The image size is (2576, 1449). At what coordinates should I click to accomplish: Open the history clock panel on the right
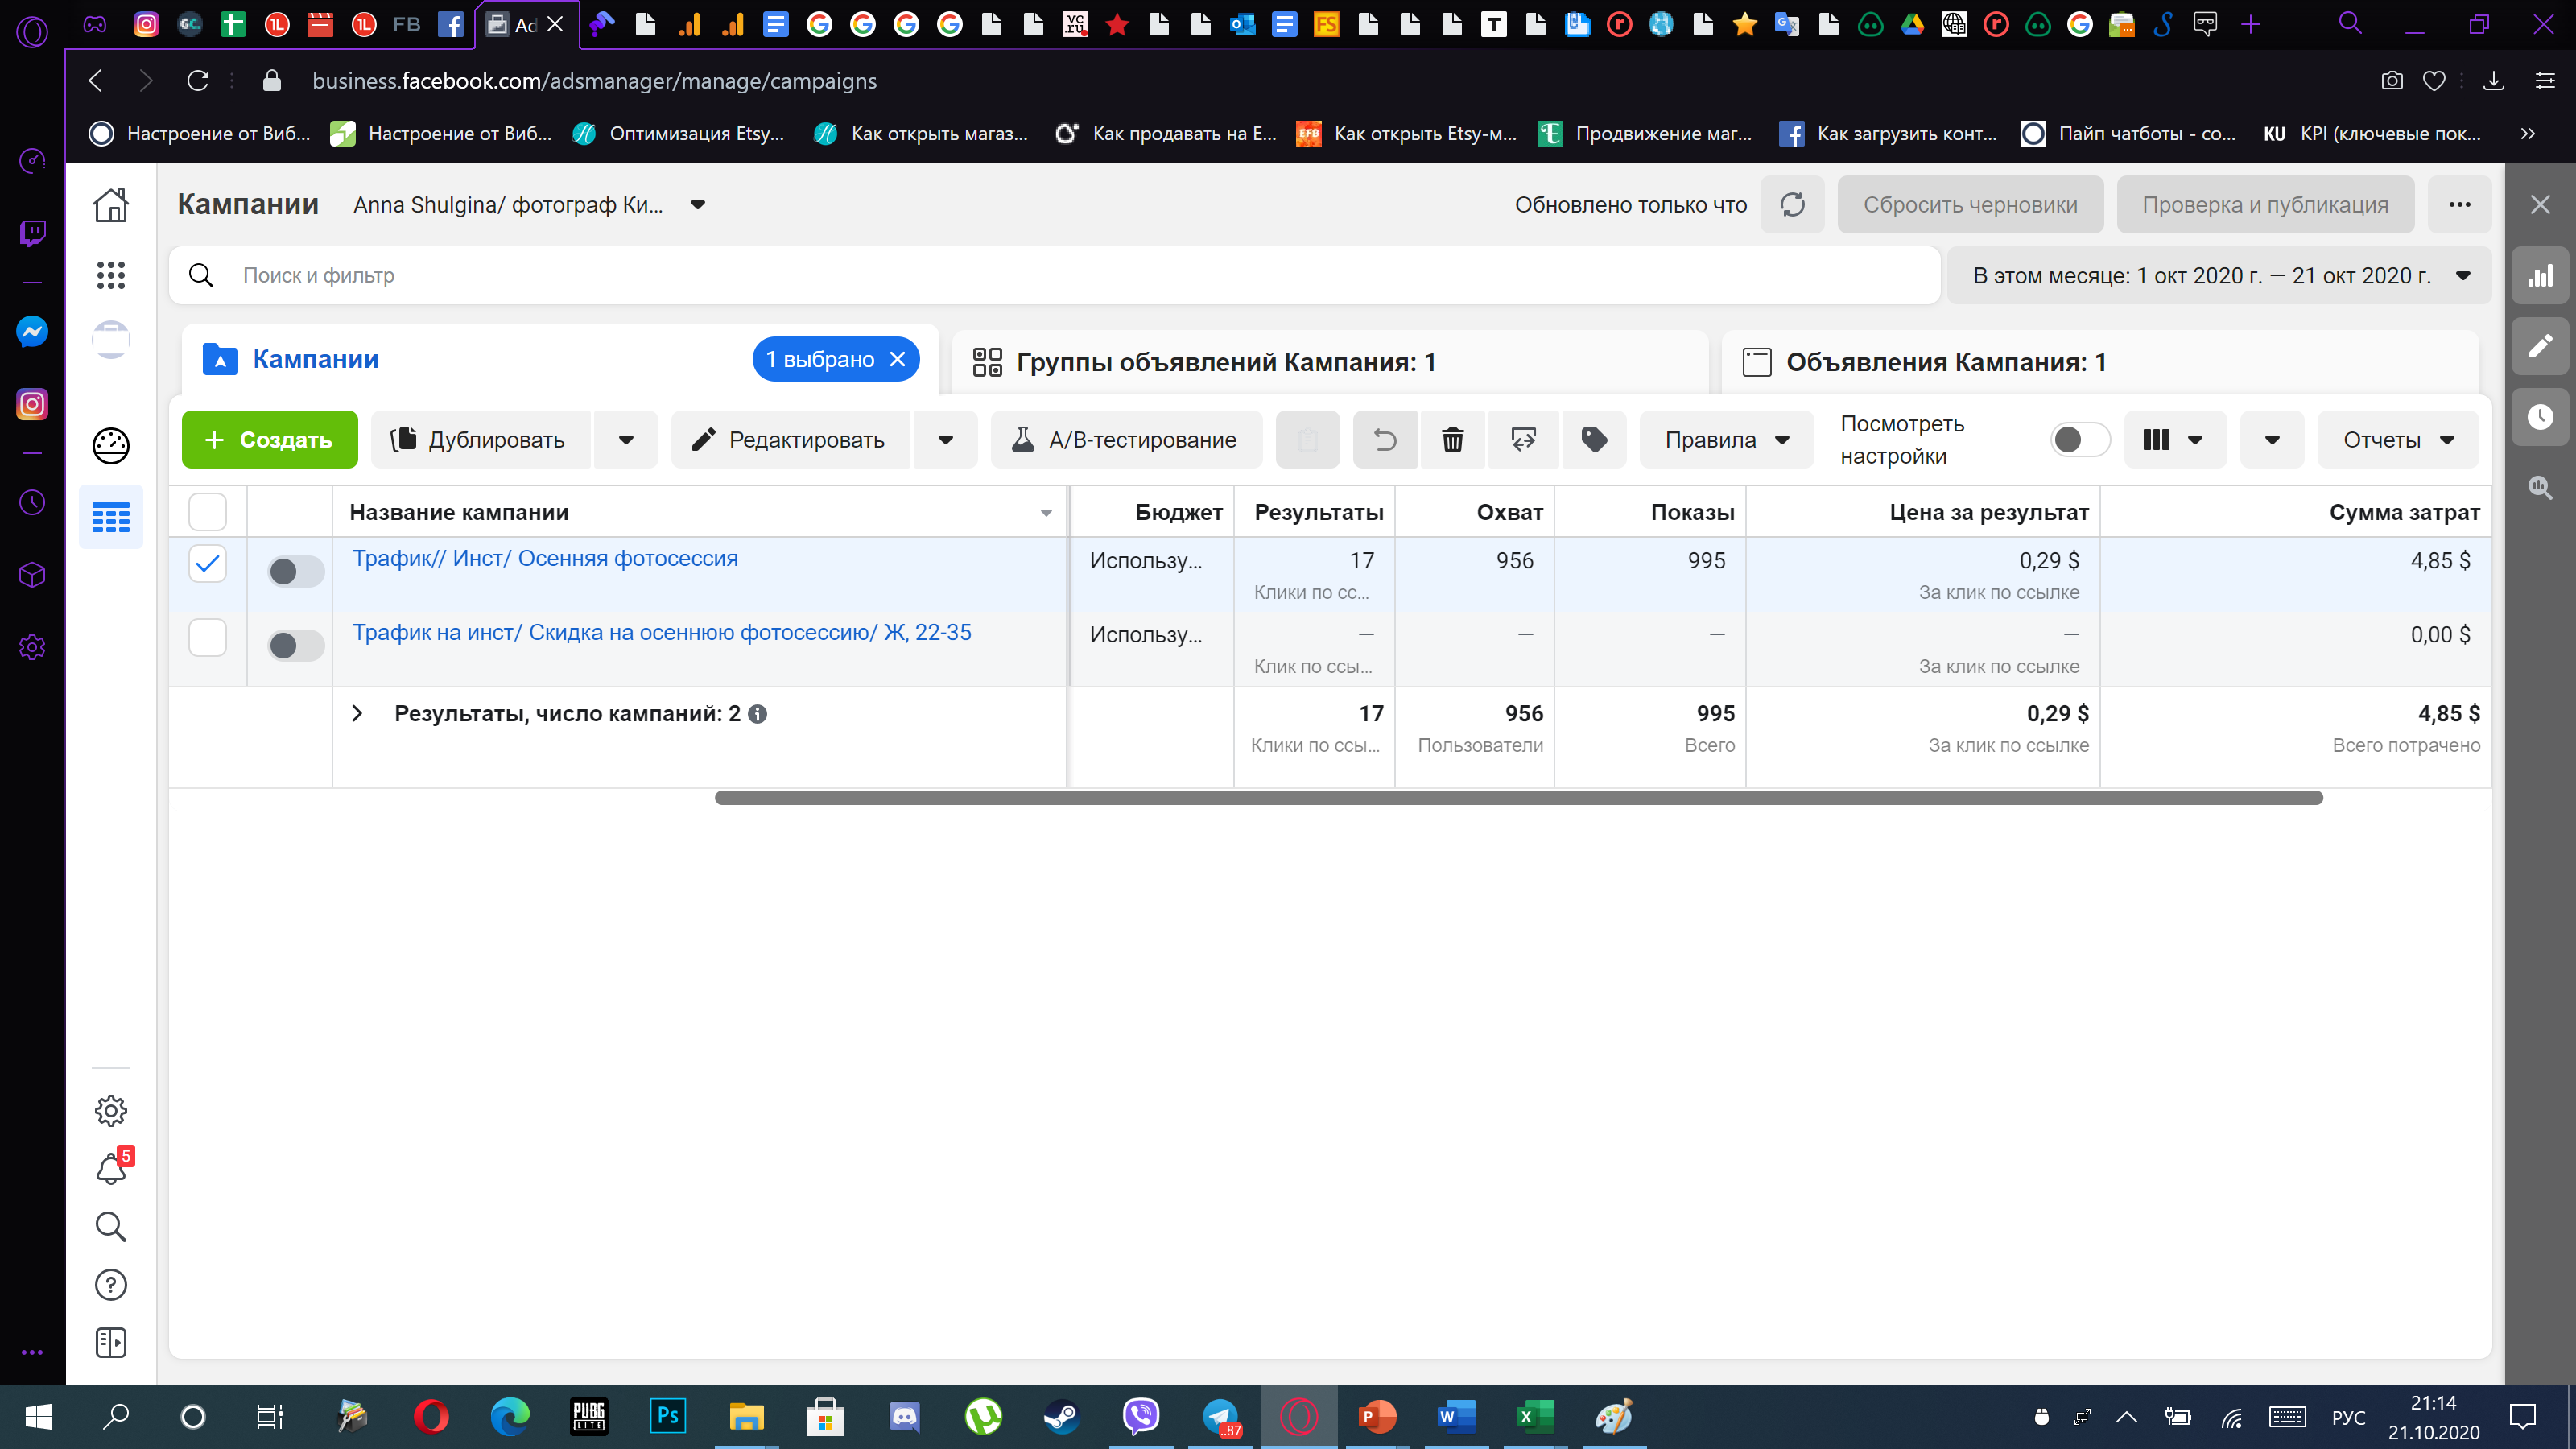coord(2540,417)
